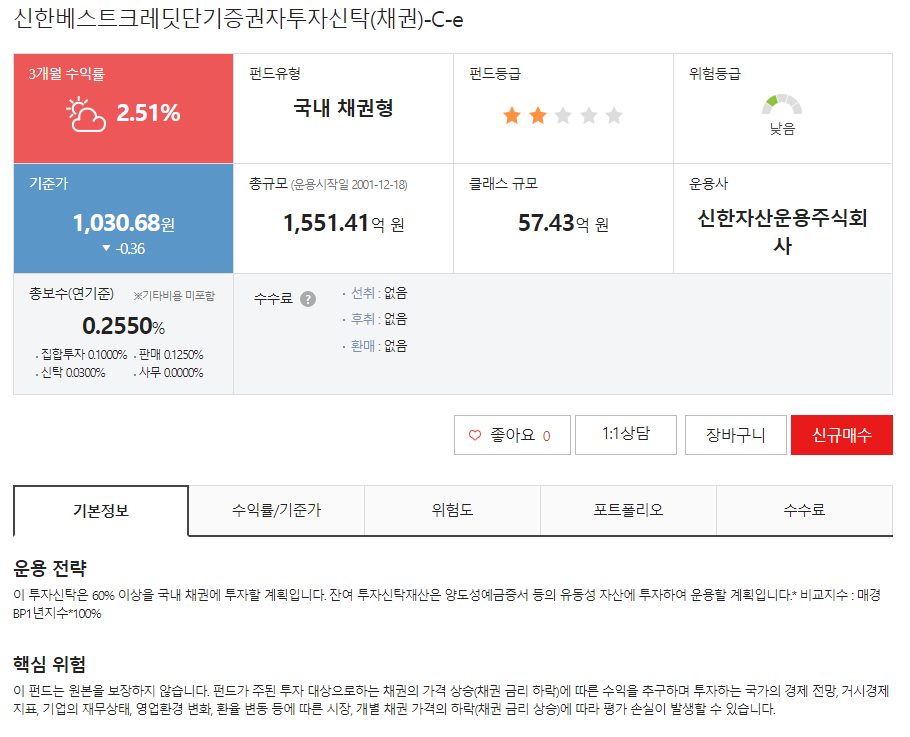Open the 위험도 tab

pos(452,511)
